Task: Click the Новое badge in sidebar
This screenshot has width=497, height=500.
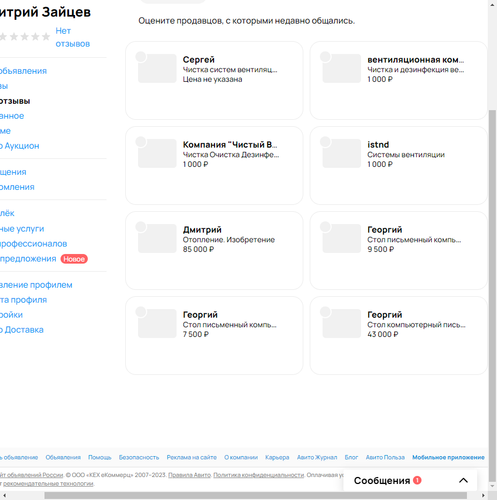Action: pyautogui.click(x=74, y=259)
